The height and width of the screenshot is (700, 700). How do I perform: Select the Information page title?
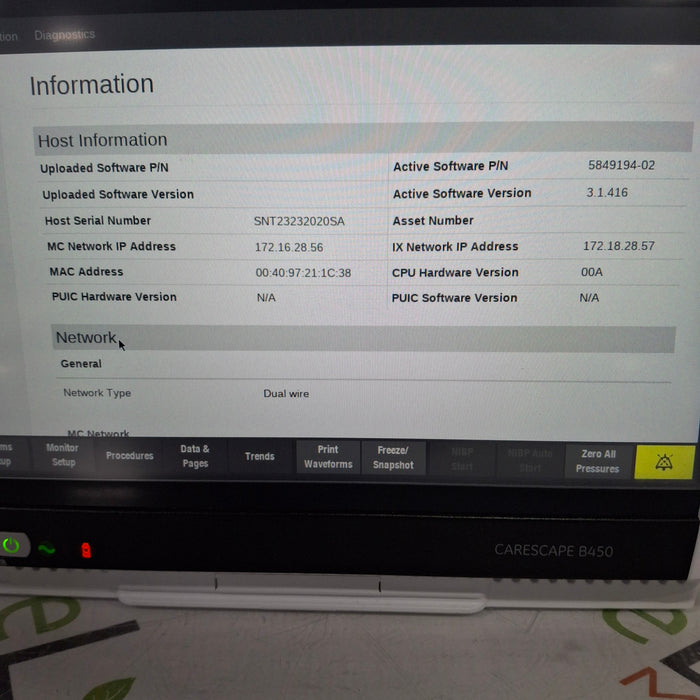click(92, 85)
